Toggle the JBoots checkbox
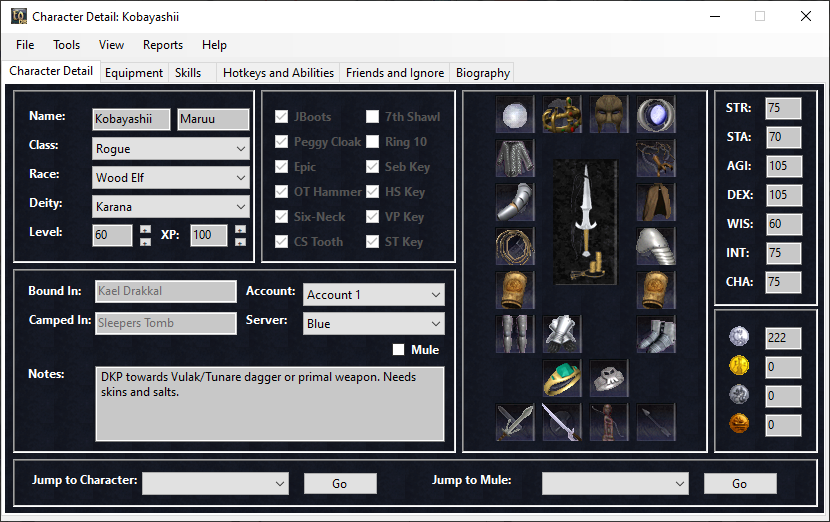This screenshot has width=830, height=522. (281, 117)
